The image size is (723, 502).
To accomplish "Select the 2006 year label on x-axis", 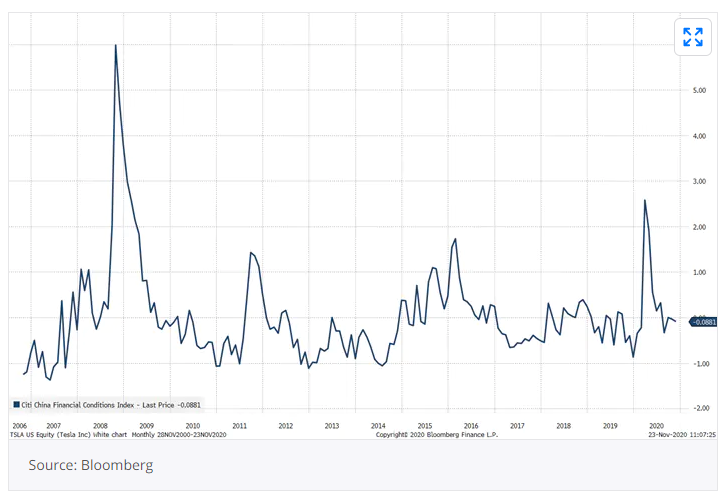I will [20, 425].
